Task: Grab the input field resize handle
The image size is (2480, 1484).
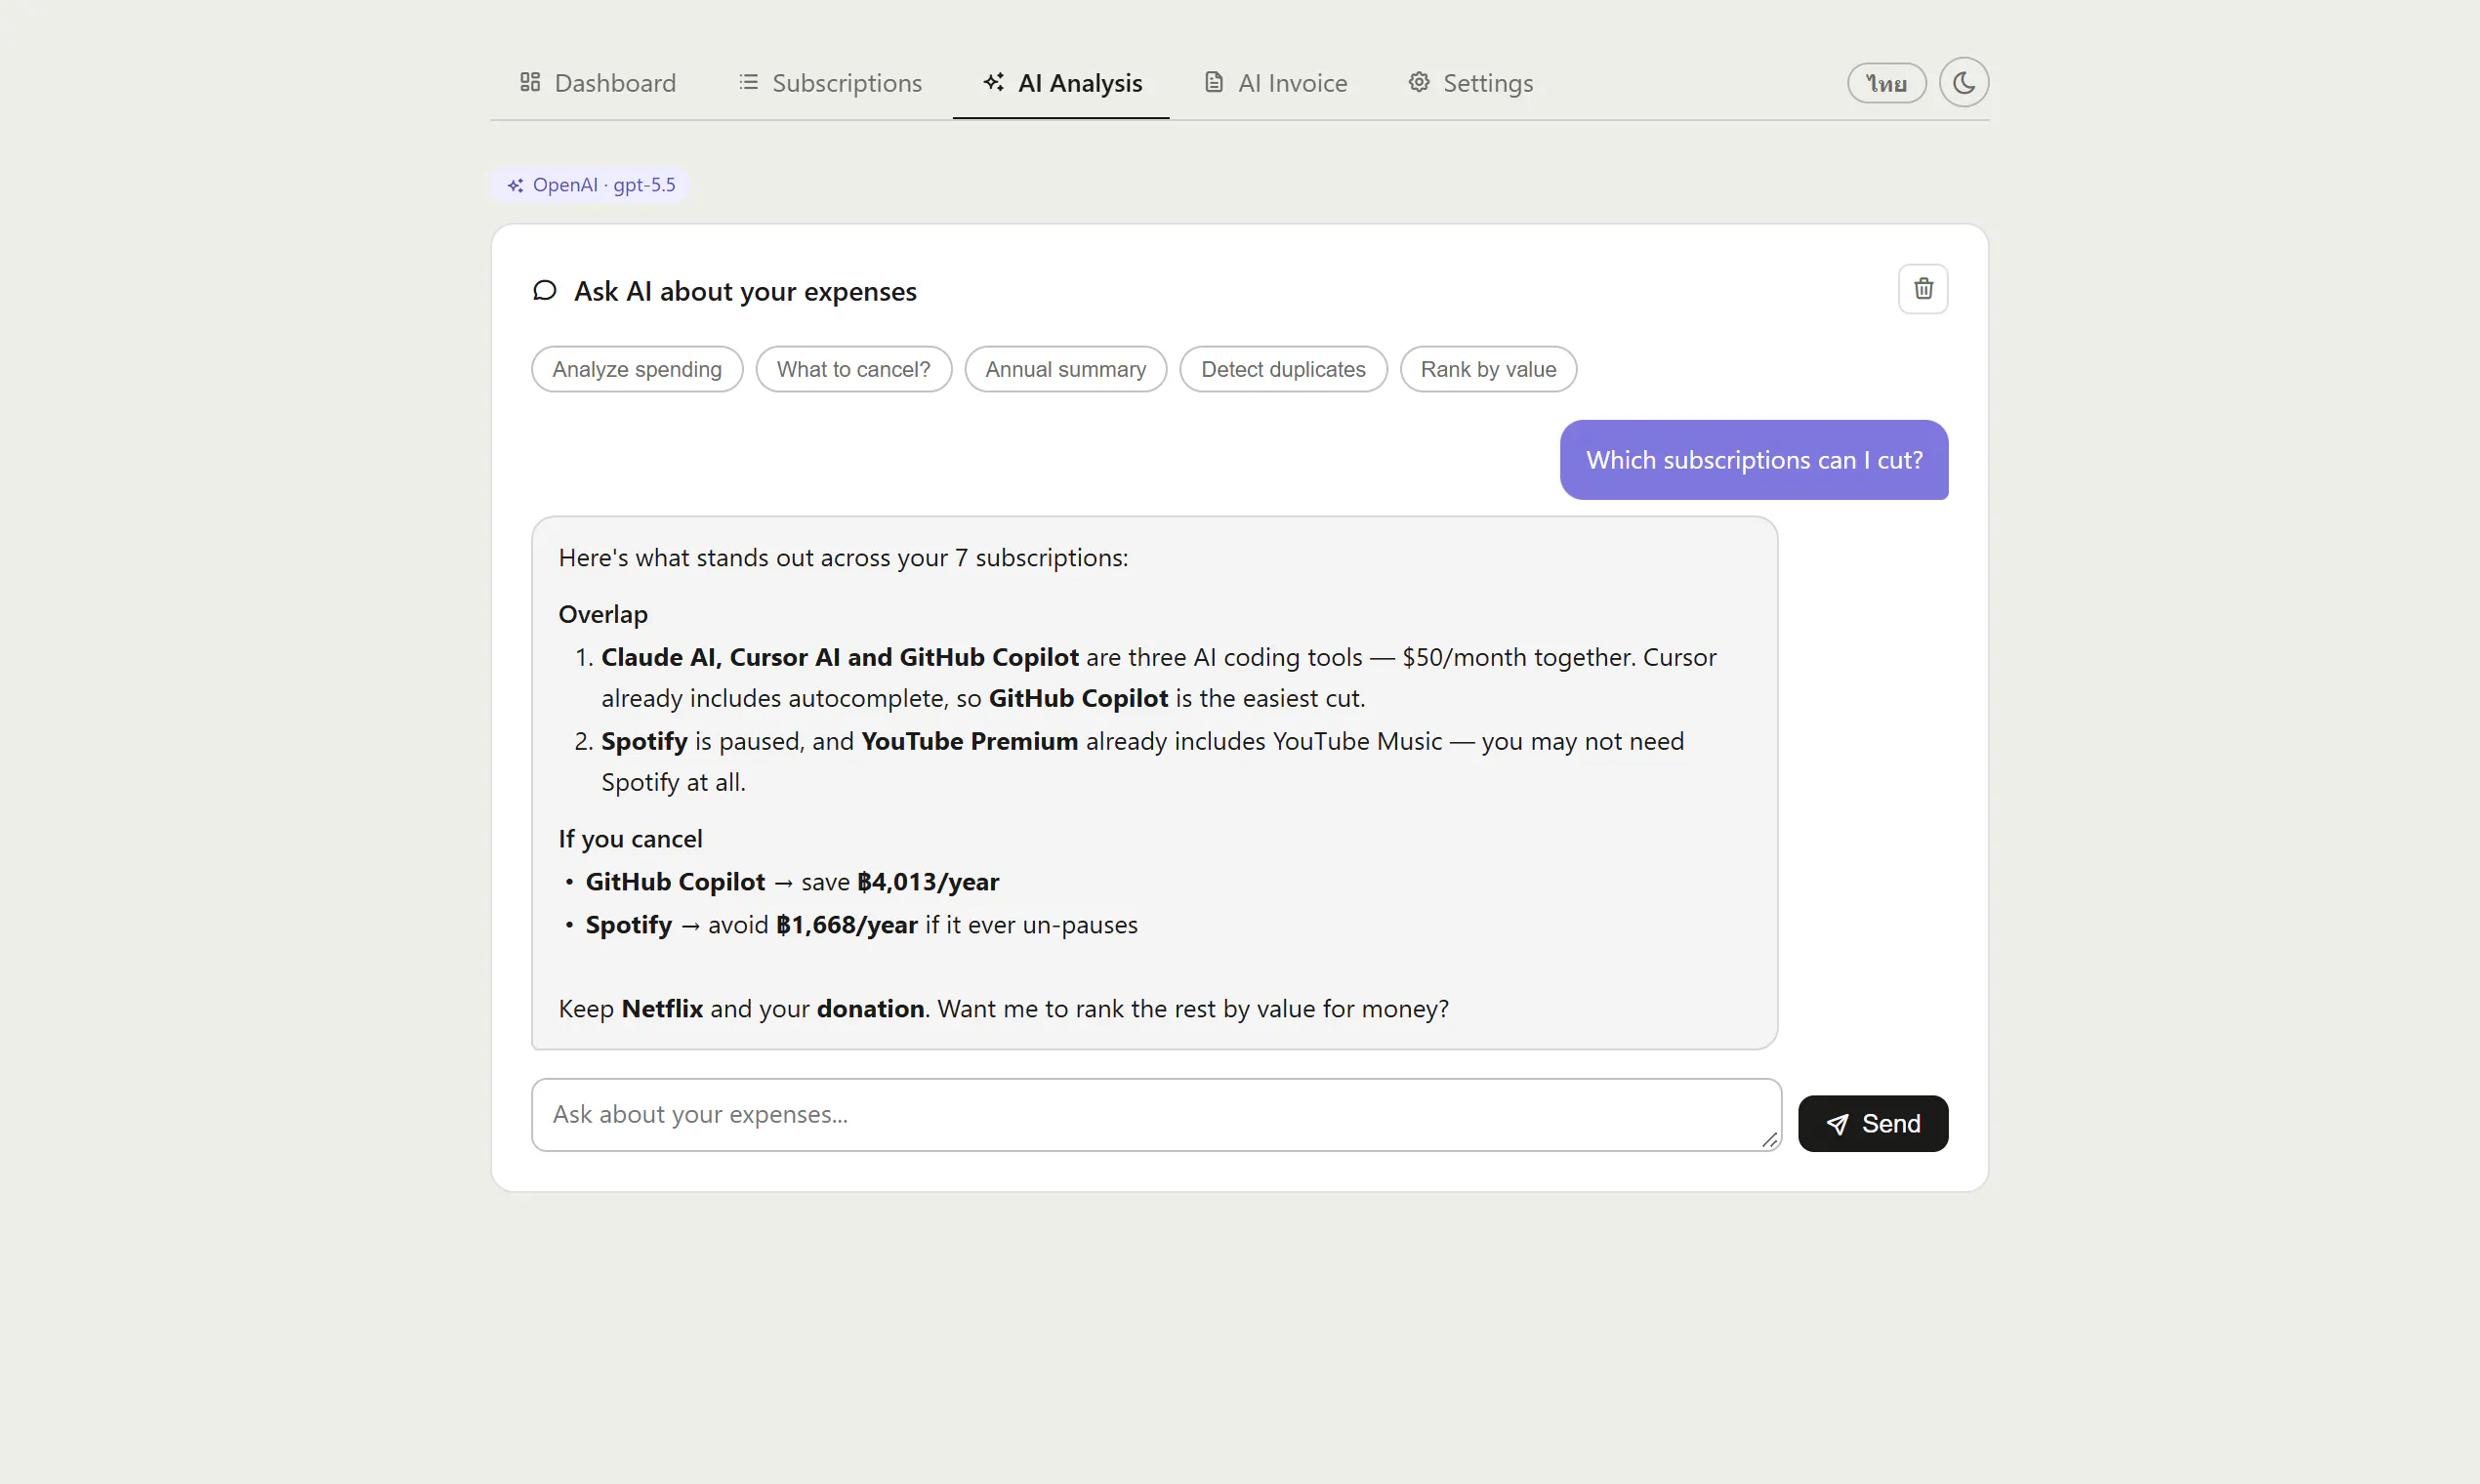Action: pyautogui.click(x=1769, y=1139)
